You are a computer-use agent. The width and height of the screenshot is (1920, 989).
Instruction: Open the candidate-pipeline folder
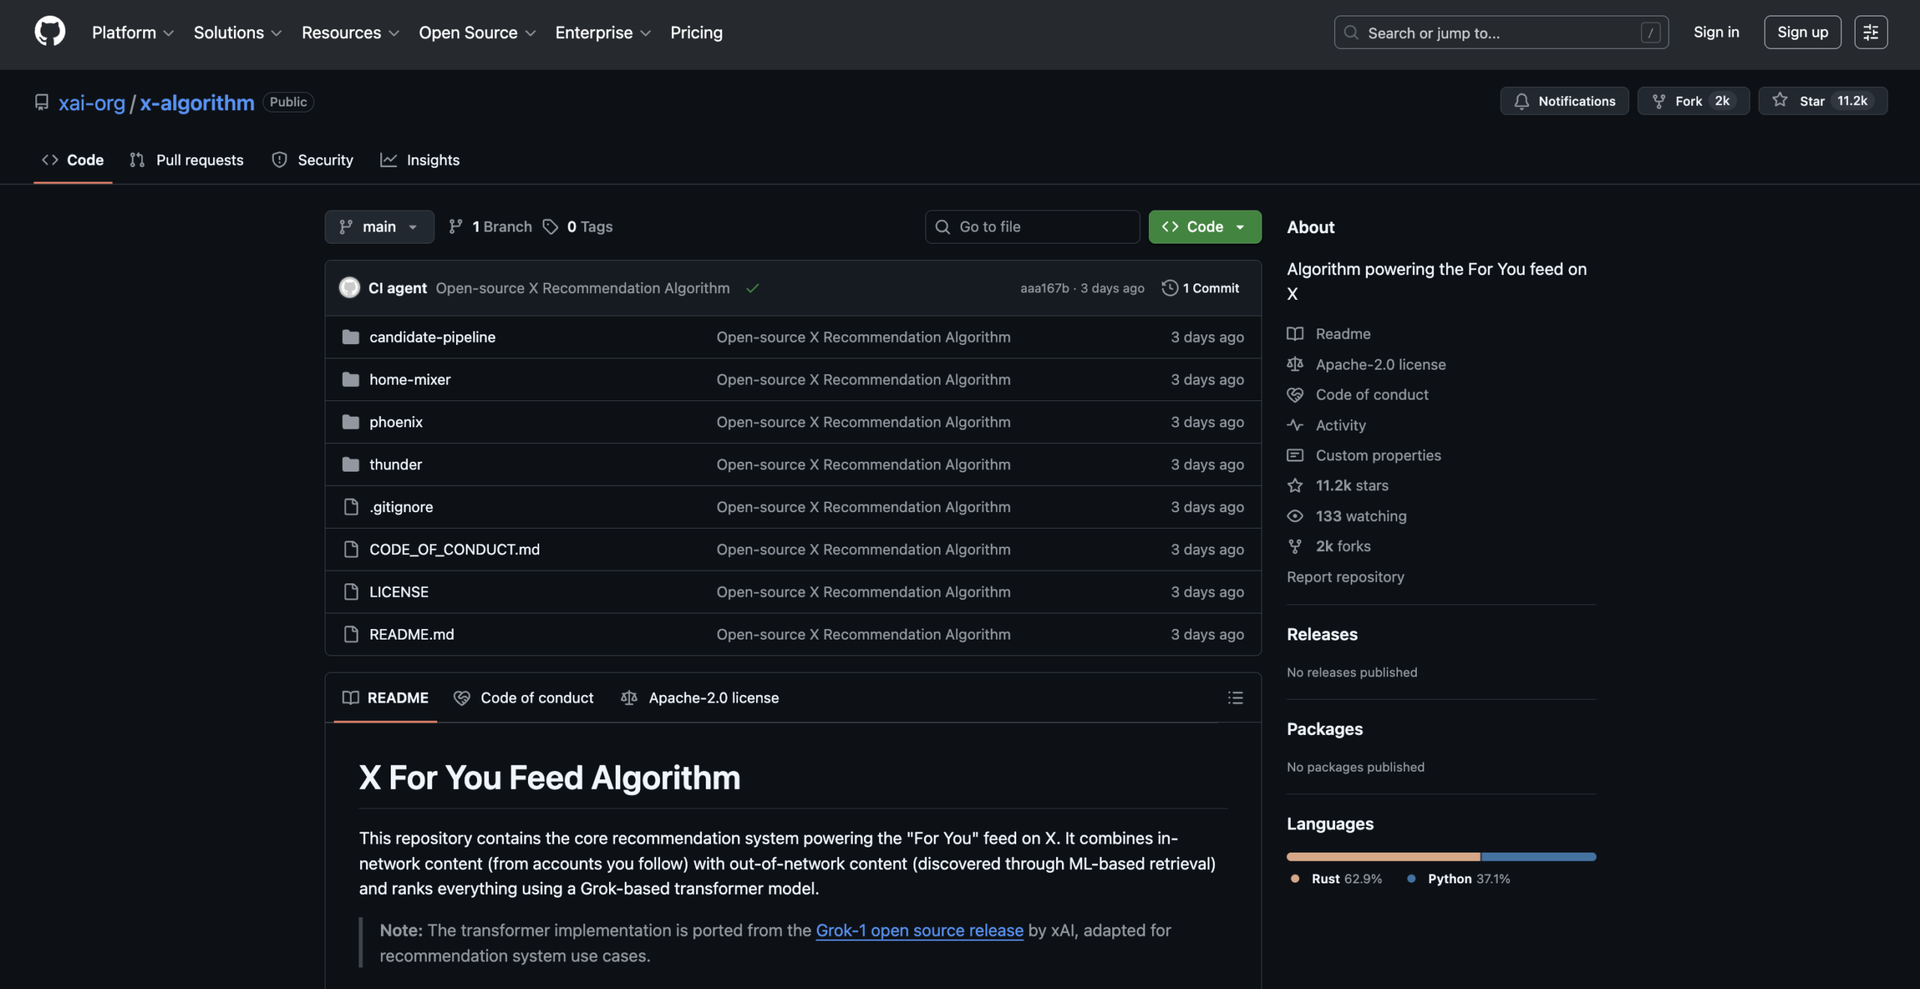pos(432,337)
